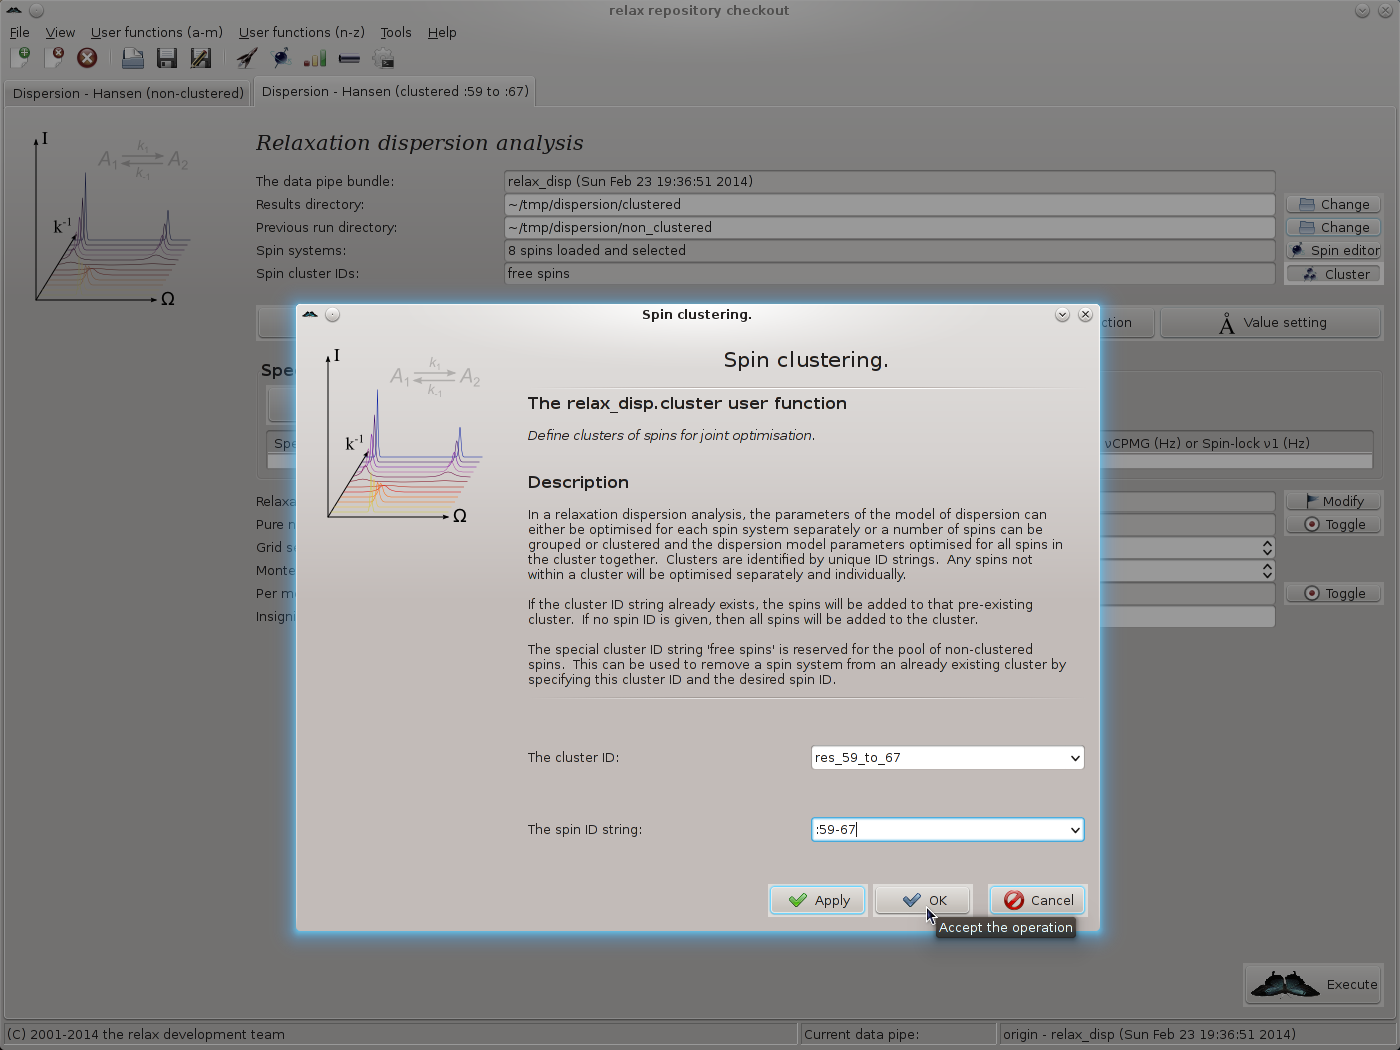Image resolution: width=1400 pixels, height=1050 pixels.
Task: Open the spin viewer atom icon
Action: point(281,58)
